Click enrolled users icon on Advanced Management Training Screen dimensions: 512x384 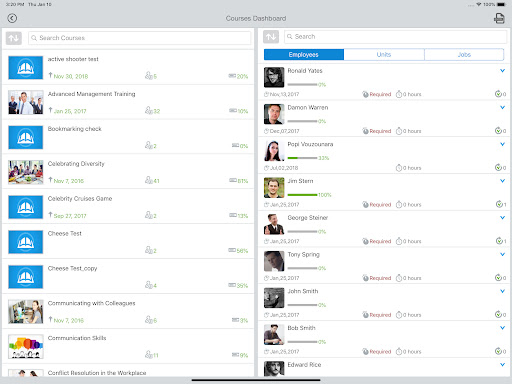point(148,110)
